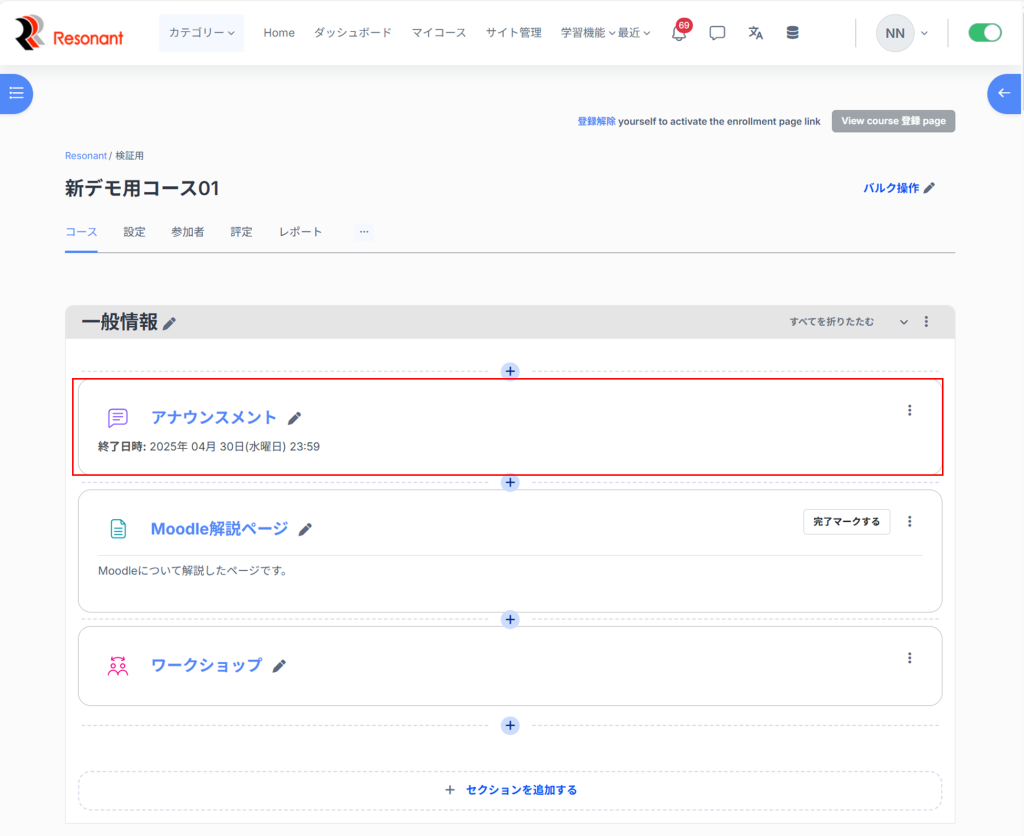The image size is (1024, 836).
Task: Open the right block drawer arrow
Action: coord(1005,93)
